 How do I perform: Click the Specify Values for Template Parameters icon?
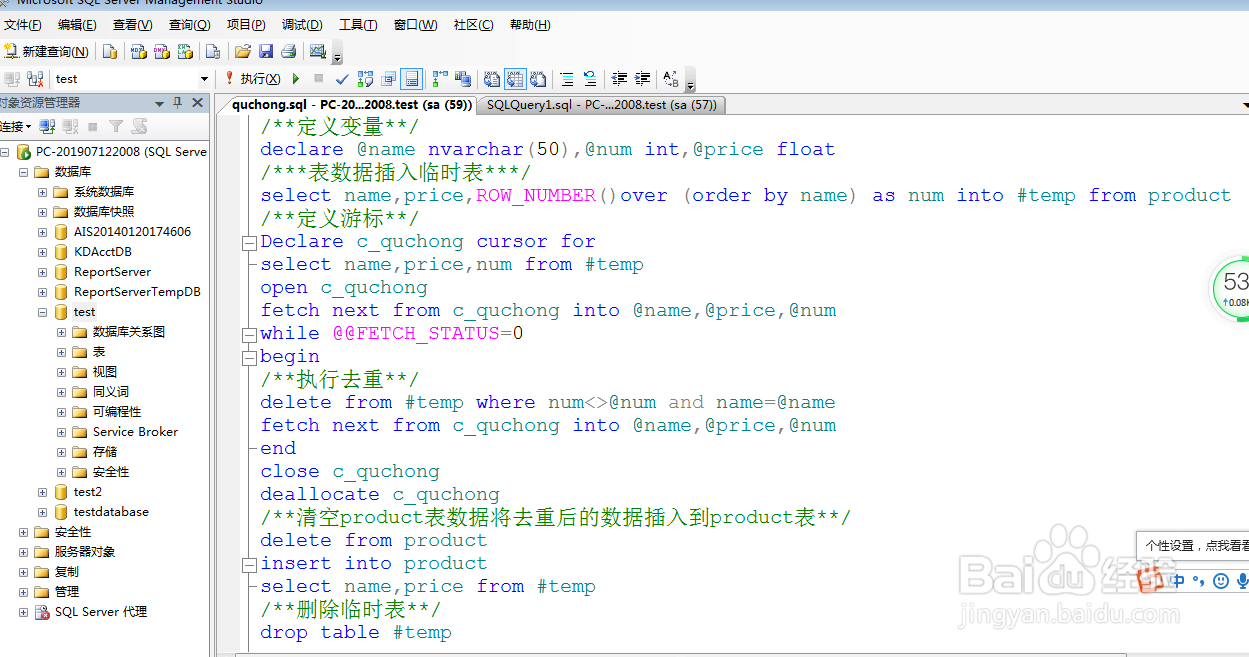coord(670,78)
